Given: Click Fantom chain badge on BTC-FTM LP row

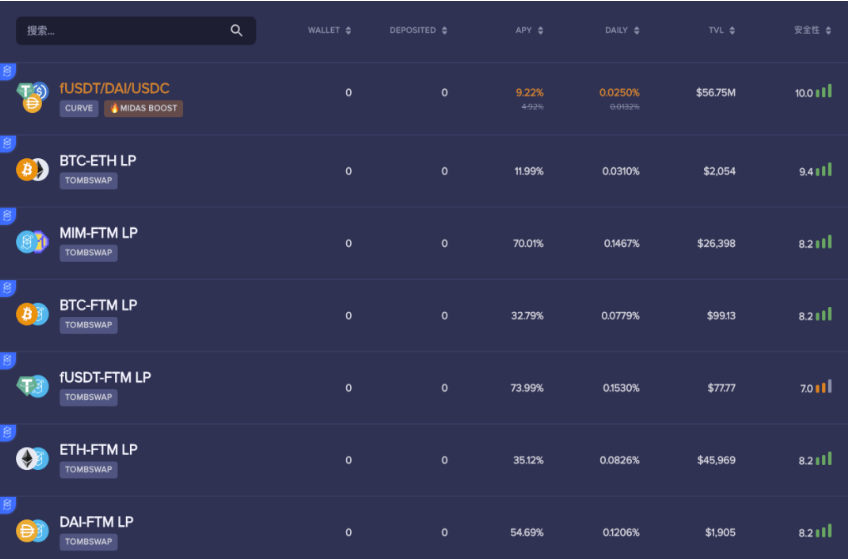Looking at the screenshot, I should 8,288.
